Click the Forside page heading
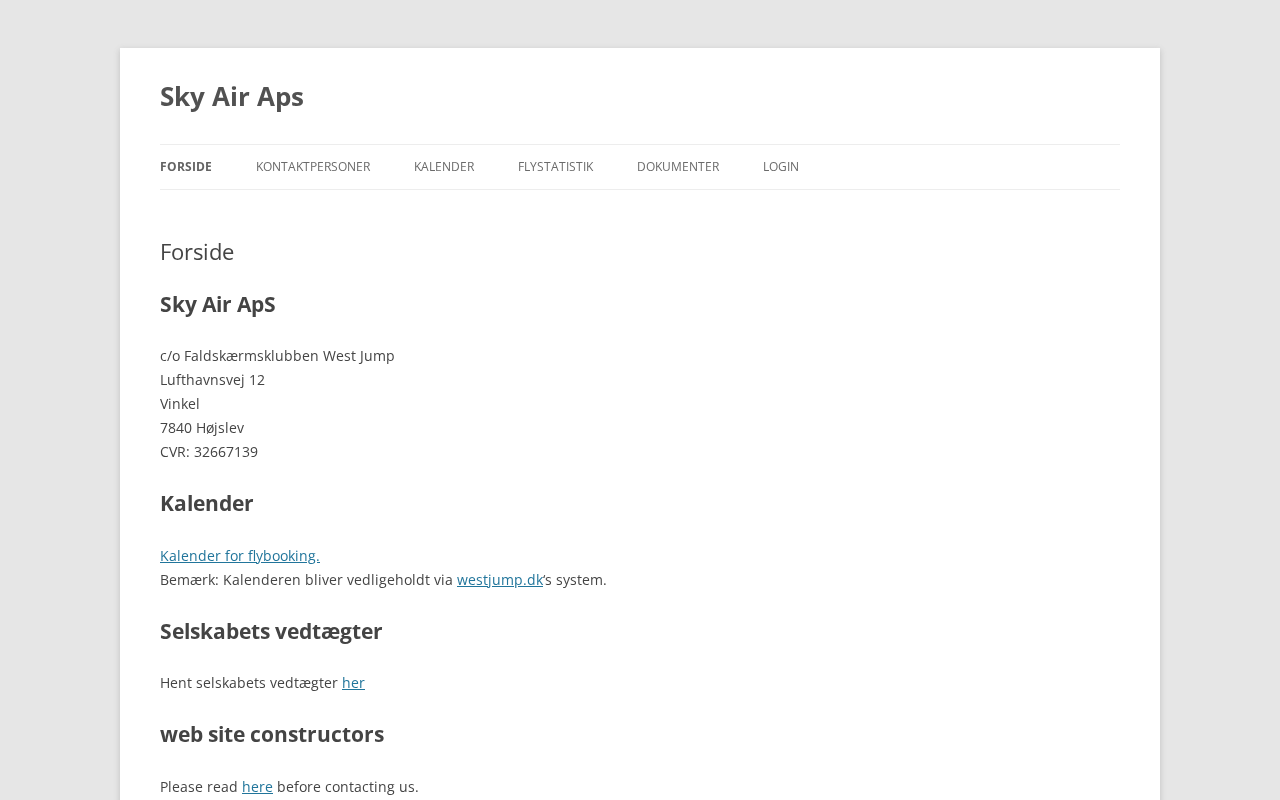The height and width of the screenshot is (800, 1280). click(197, 252)
